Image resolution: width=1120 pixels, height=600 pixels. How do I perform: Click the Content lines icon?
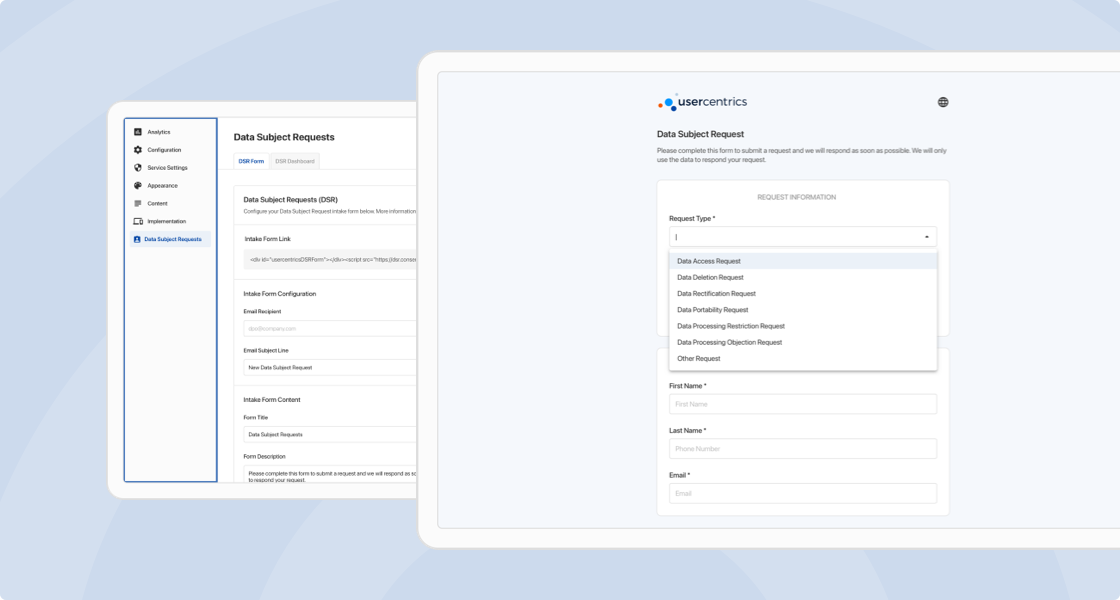point(138,204)
